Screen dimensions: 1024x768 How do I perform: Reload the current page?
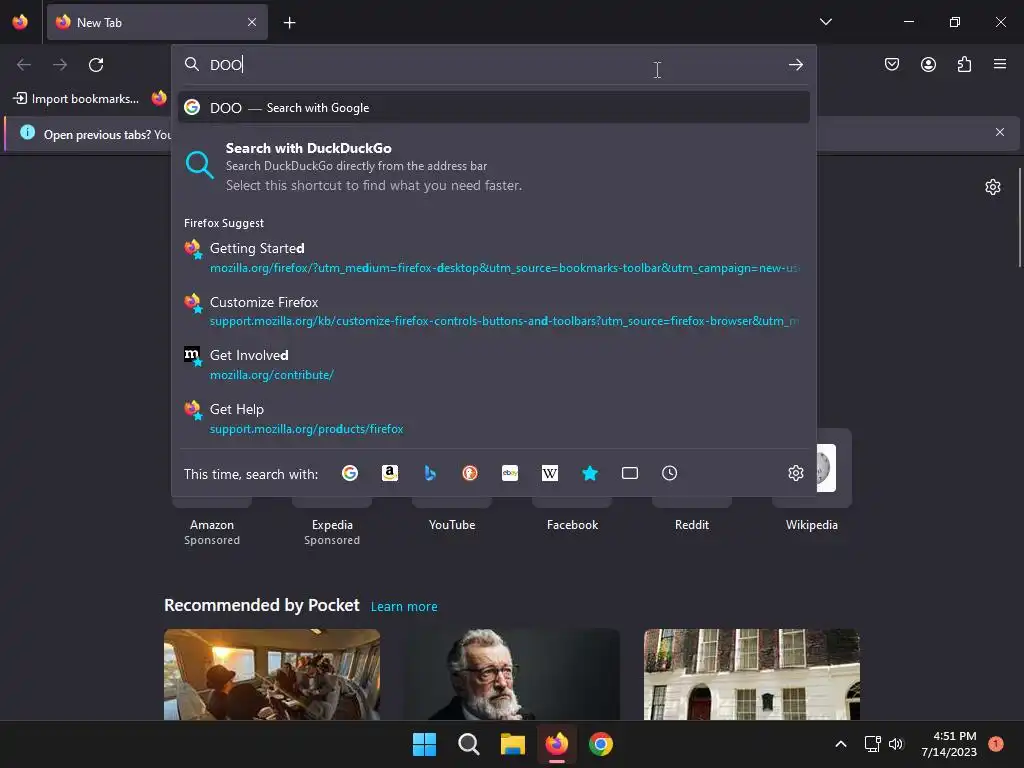(96, 65)
